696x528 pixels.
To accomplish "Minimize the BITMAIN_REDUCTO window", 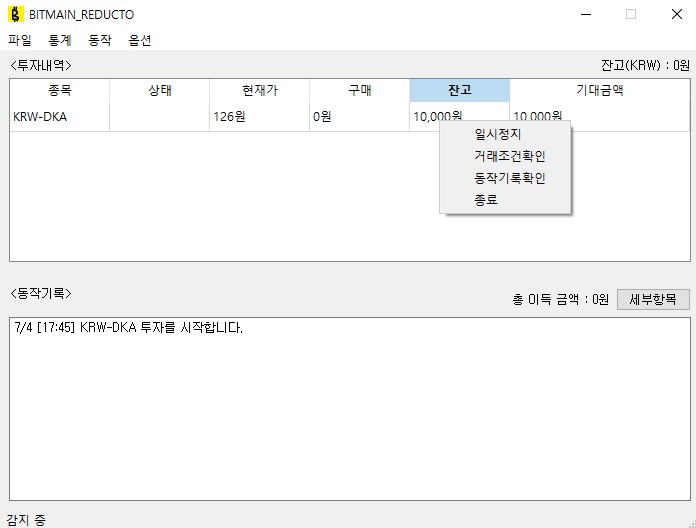I will click(586, 14).
